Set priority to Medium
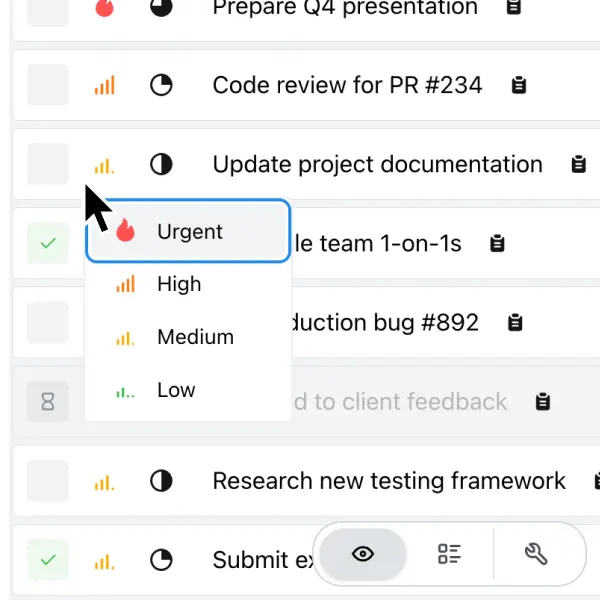 point(194,337)
